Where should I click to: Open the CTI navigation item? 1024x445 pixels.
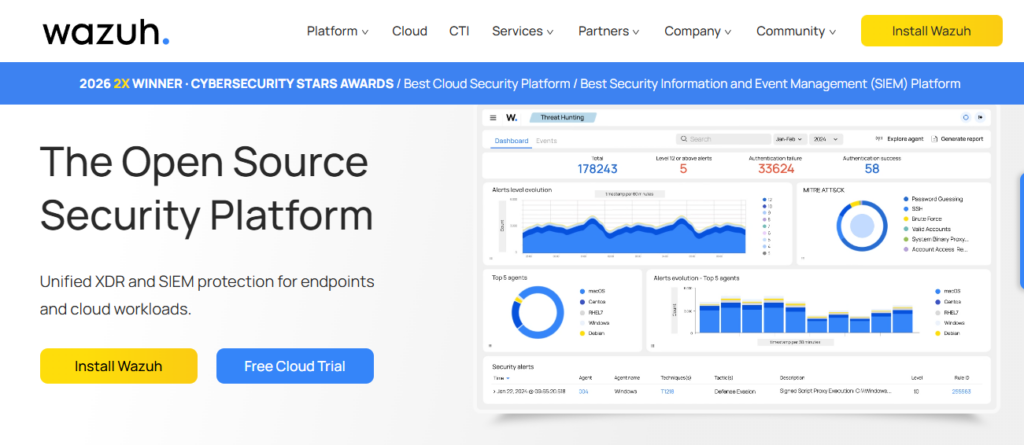click(x=459, y=31)
